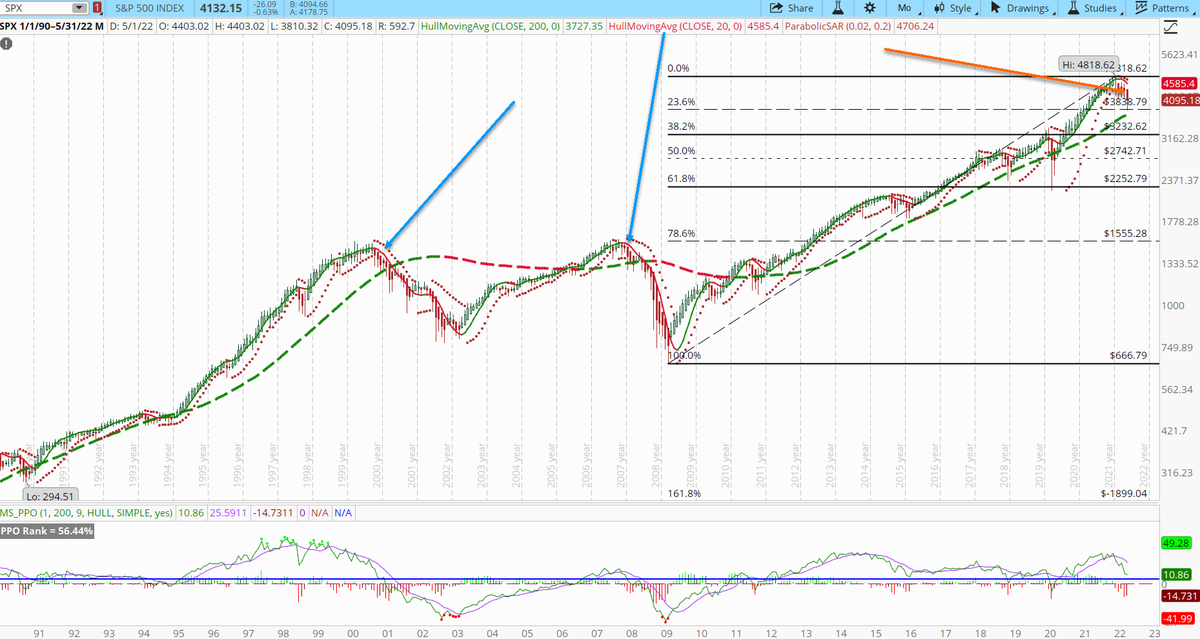Click the red link number 1 badge
The image size is (1200, 639).
[x=98, y=8]
